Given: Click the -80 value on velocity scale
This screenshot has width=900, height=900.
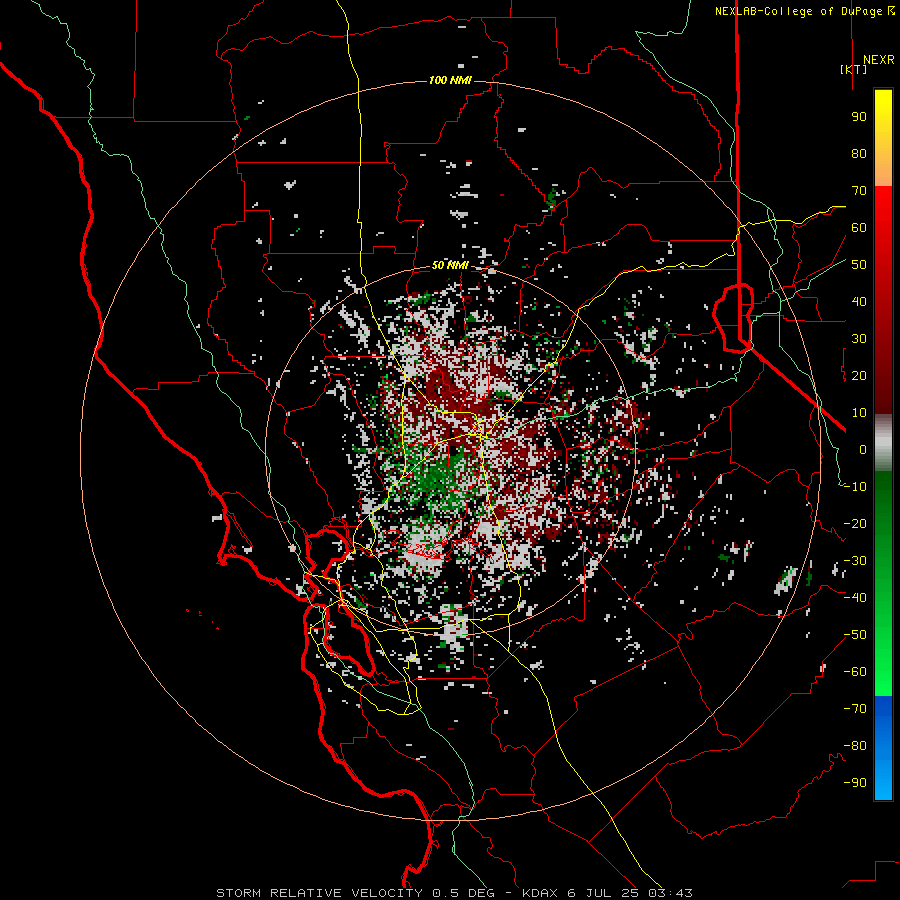Looking at the screenshot, I should 855,746.
